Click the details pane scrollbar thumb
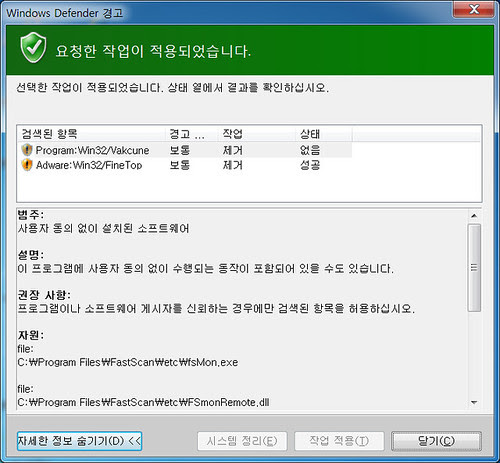 click(474, 268)
